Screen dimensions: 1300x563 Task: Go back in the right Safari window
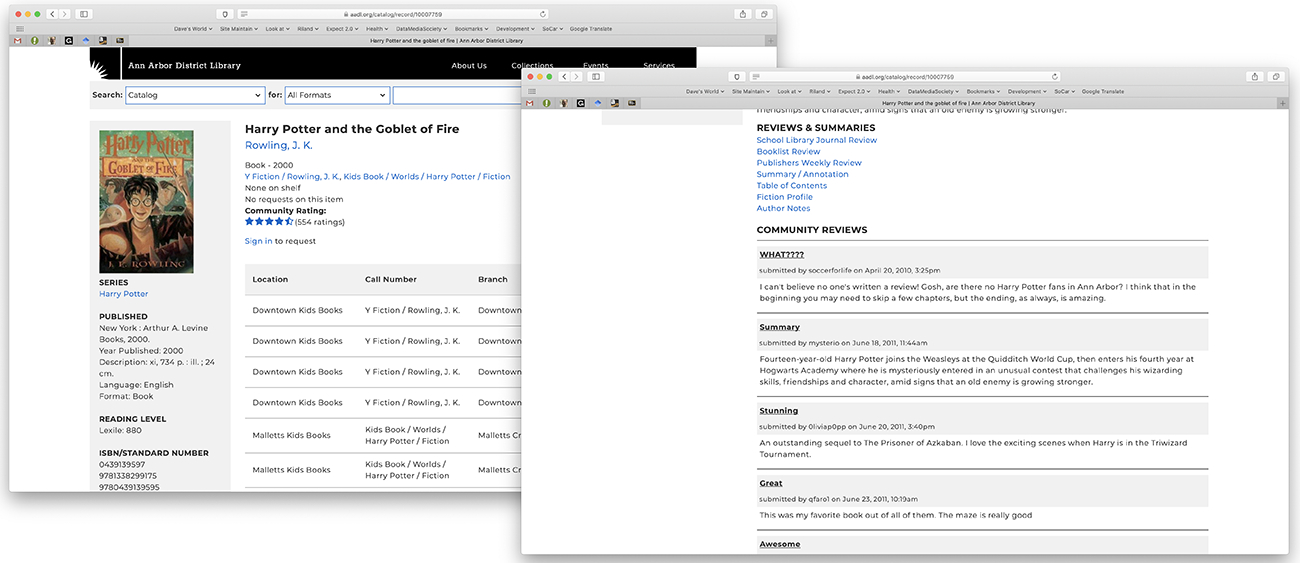pyautogui.click(x=564, y=76)
